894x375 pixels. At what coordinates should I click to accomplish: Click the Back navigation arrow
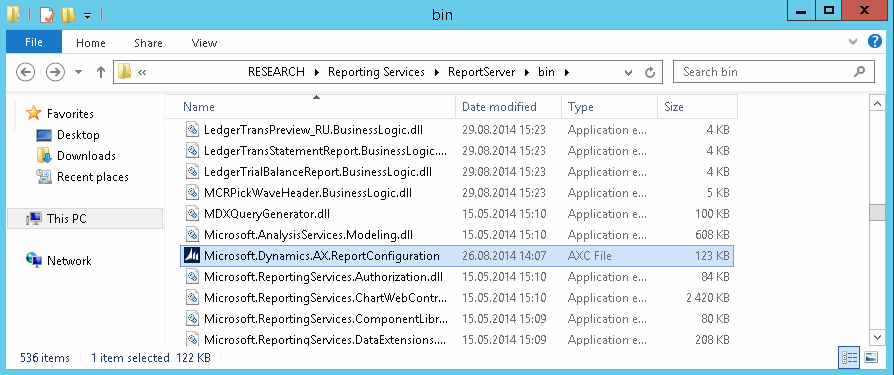26,72
